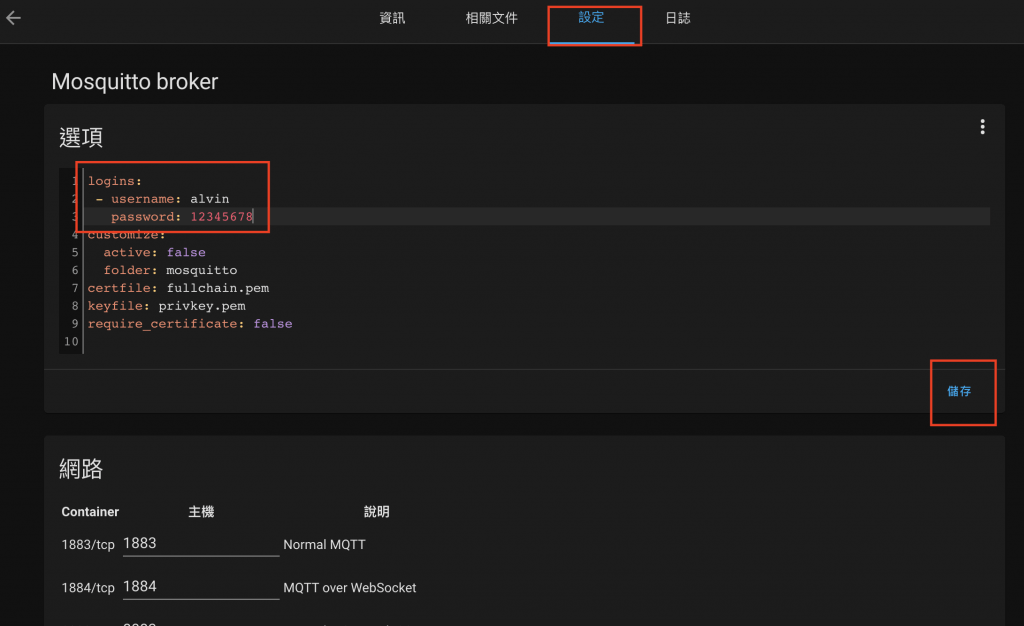The height and width of the screenshot is (626, 1024).
Task: Go to the 日誌 tab
Action: pos(678,18)
